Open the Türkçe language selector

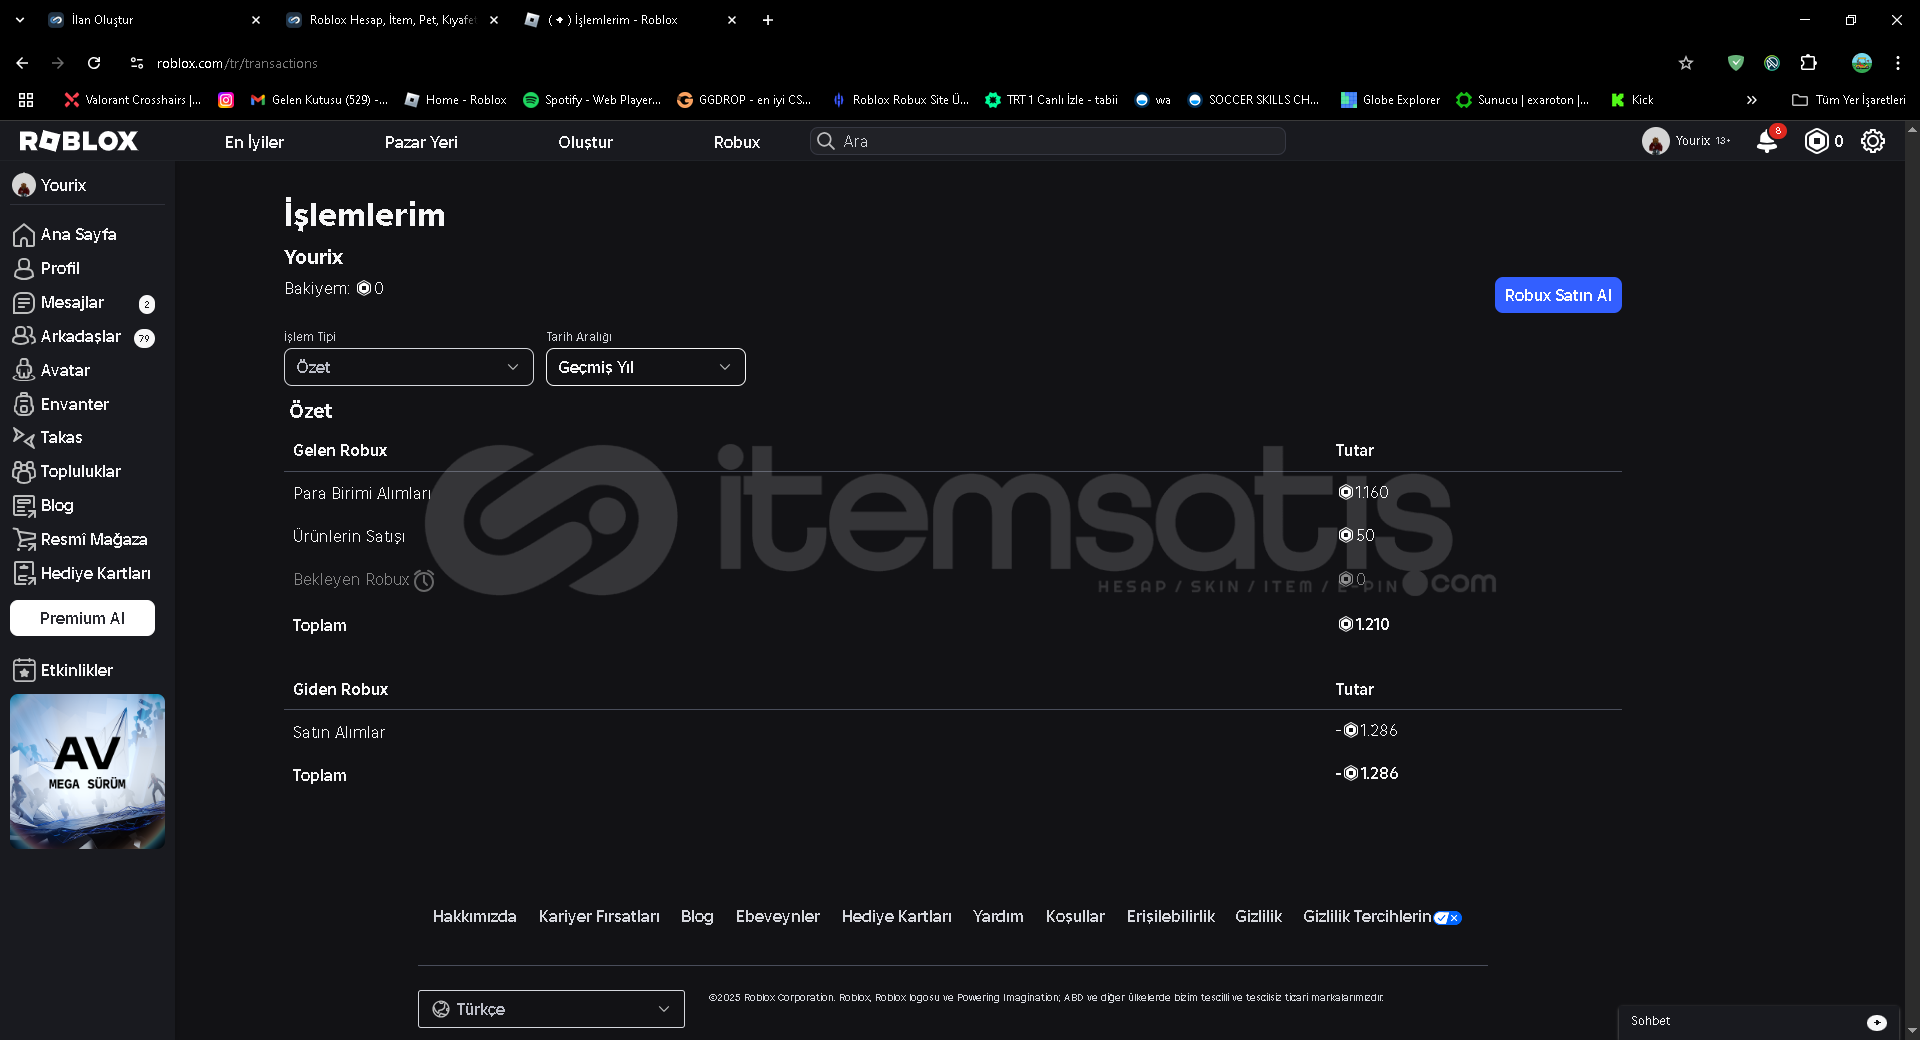[551, 1009]
